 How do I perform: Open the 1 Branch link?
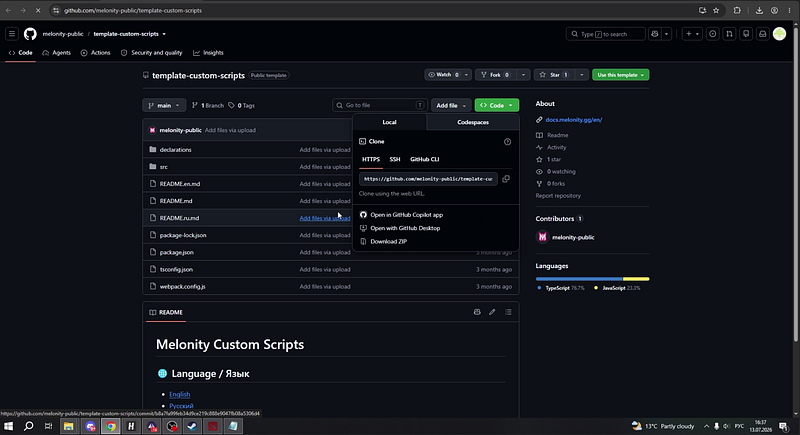(208, 106)
